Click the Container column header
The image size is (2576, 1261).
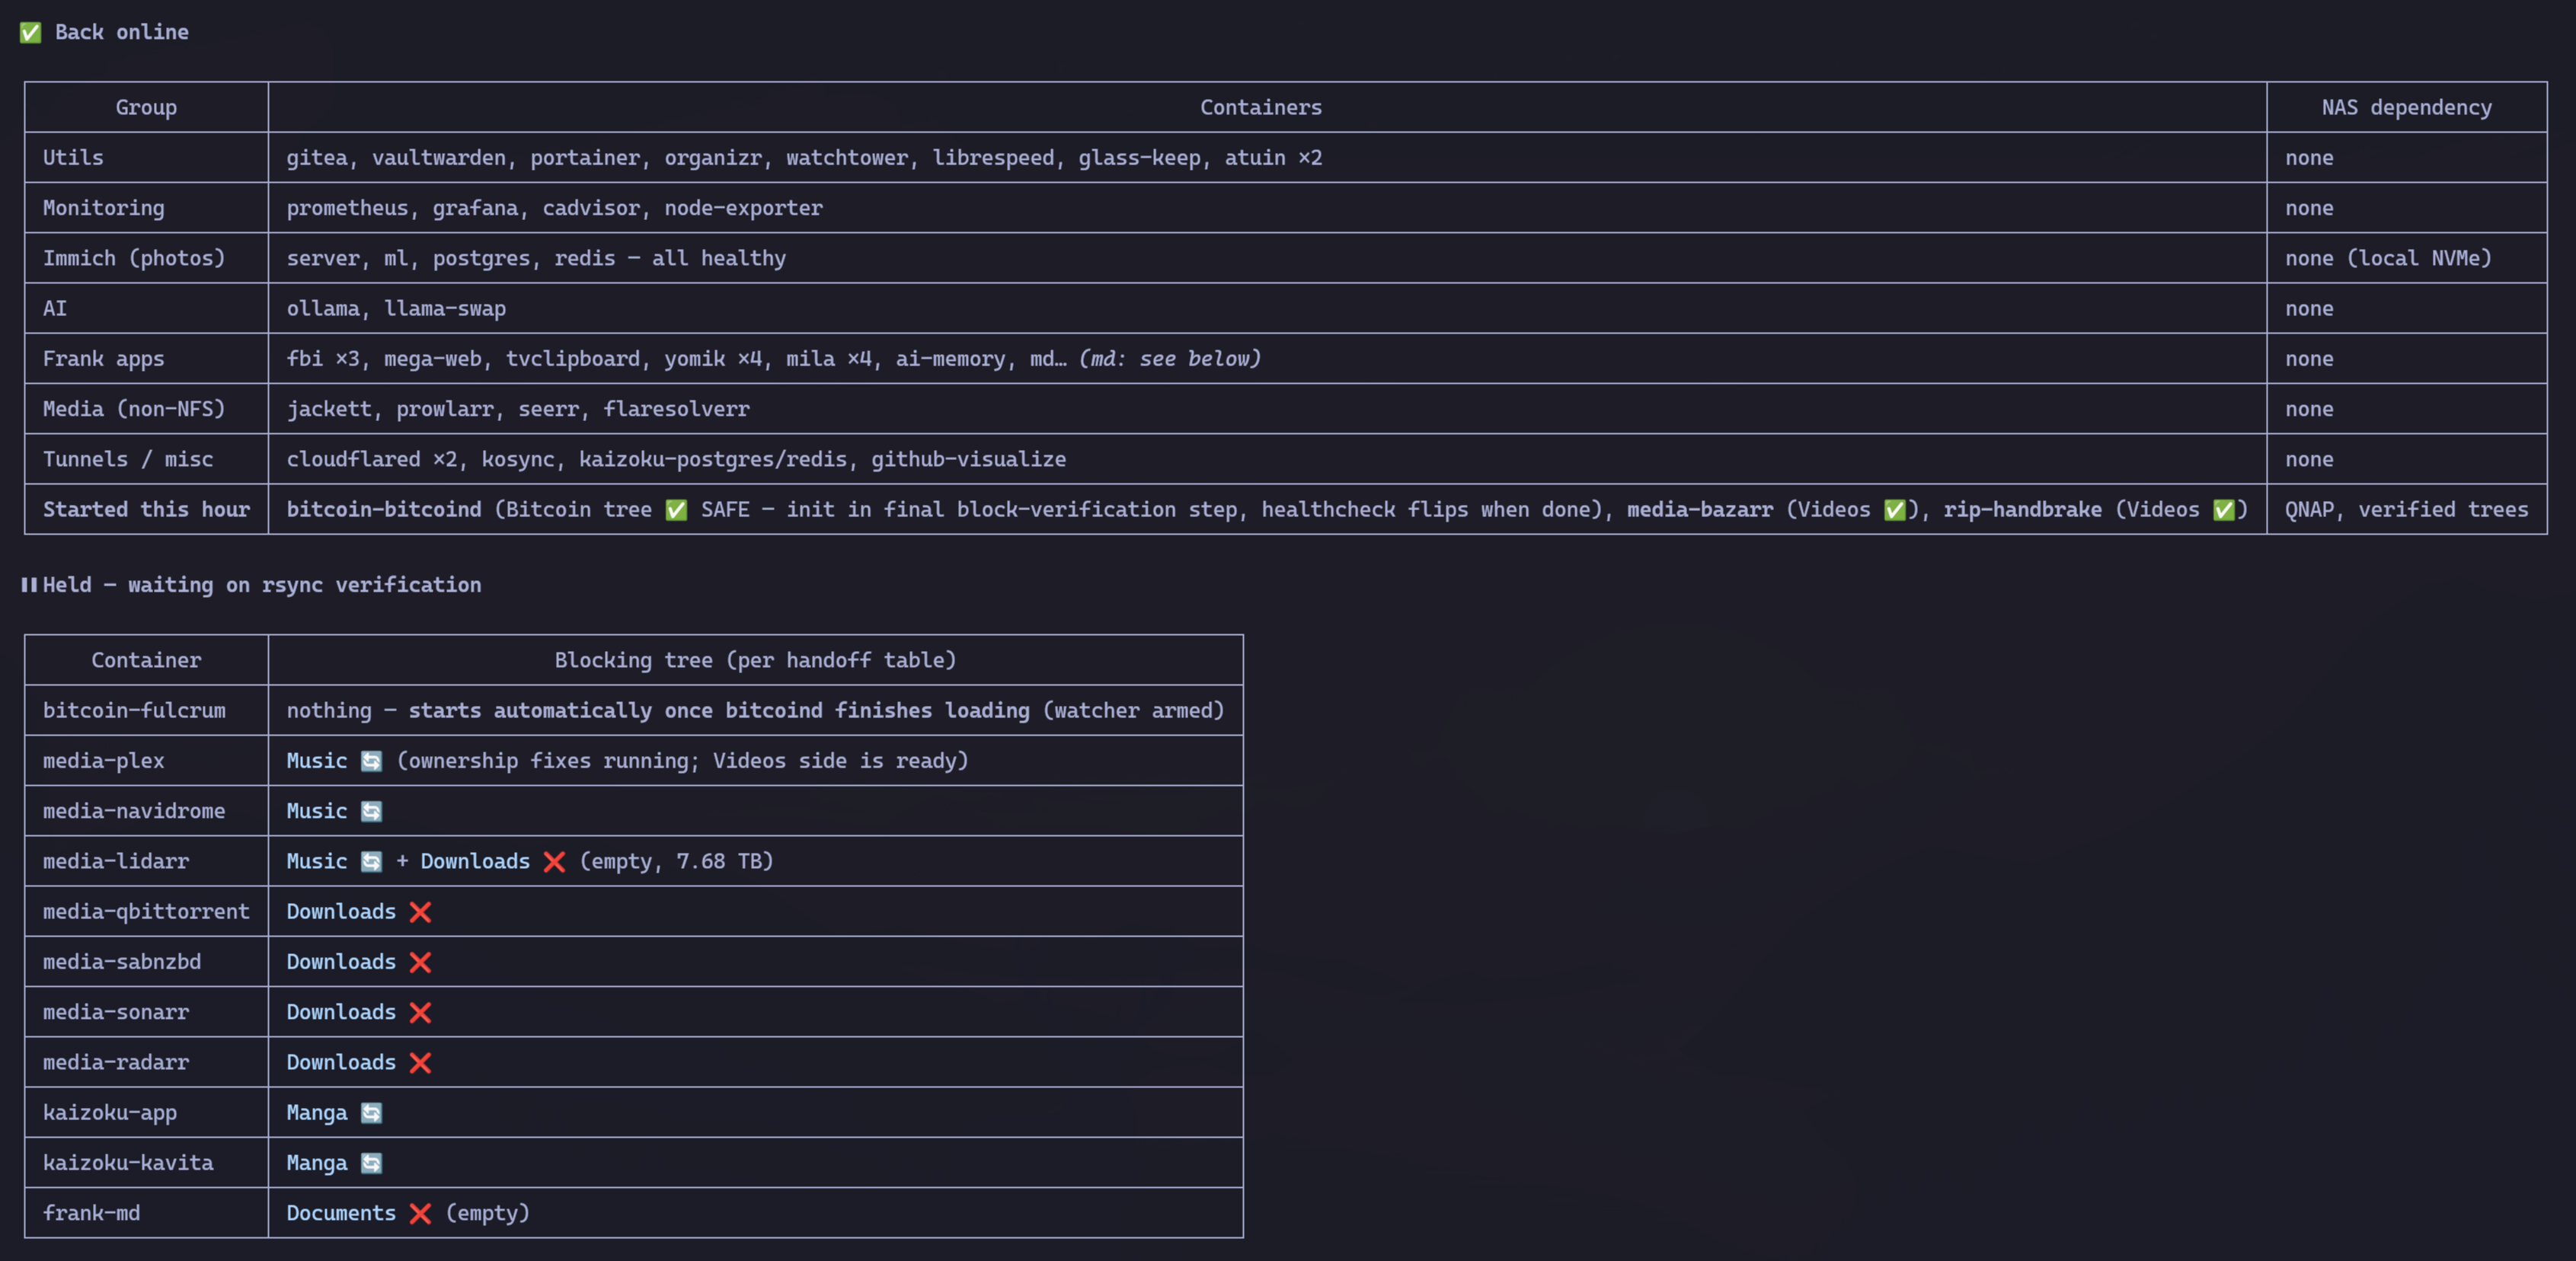point(146,660)
